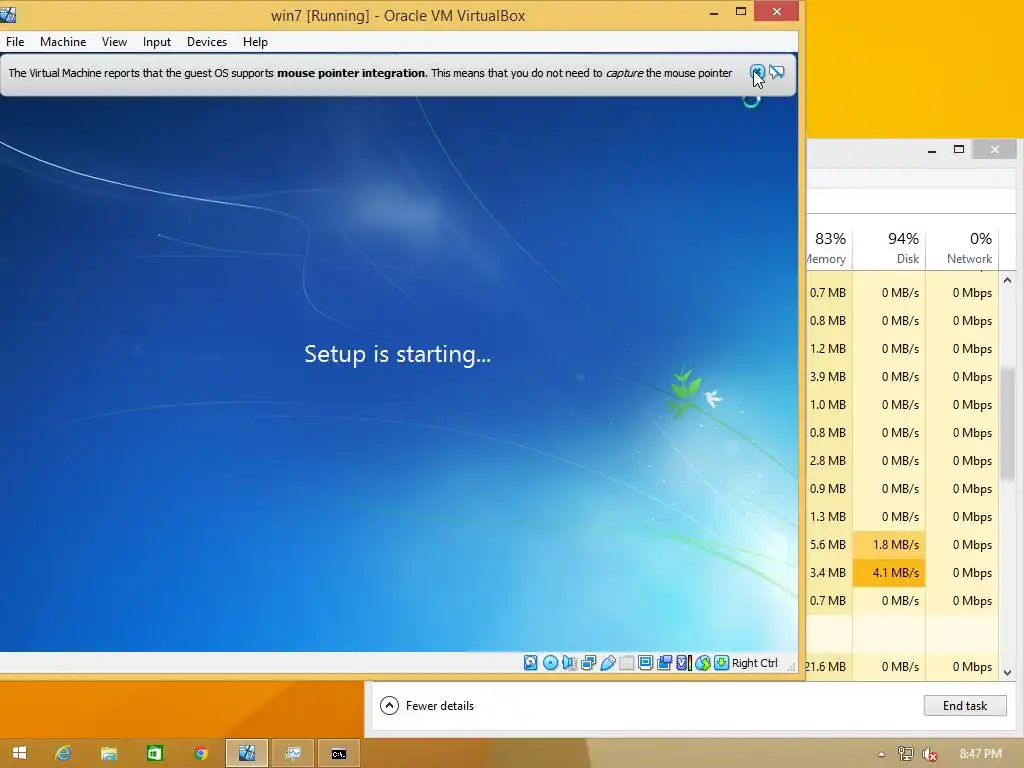
Task: Select the 1.2 MB memory cell
Action: tap(829, 349)
